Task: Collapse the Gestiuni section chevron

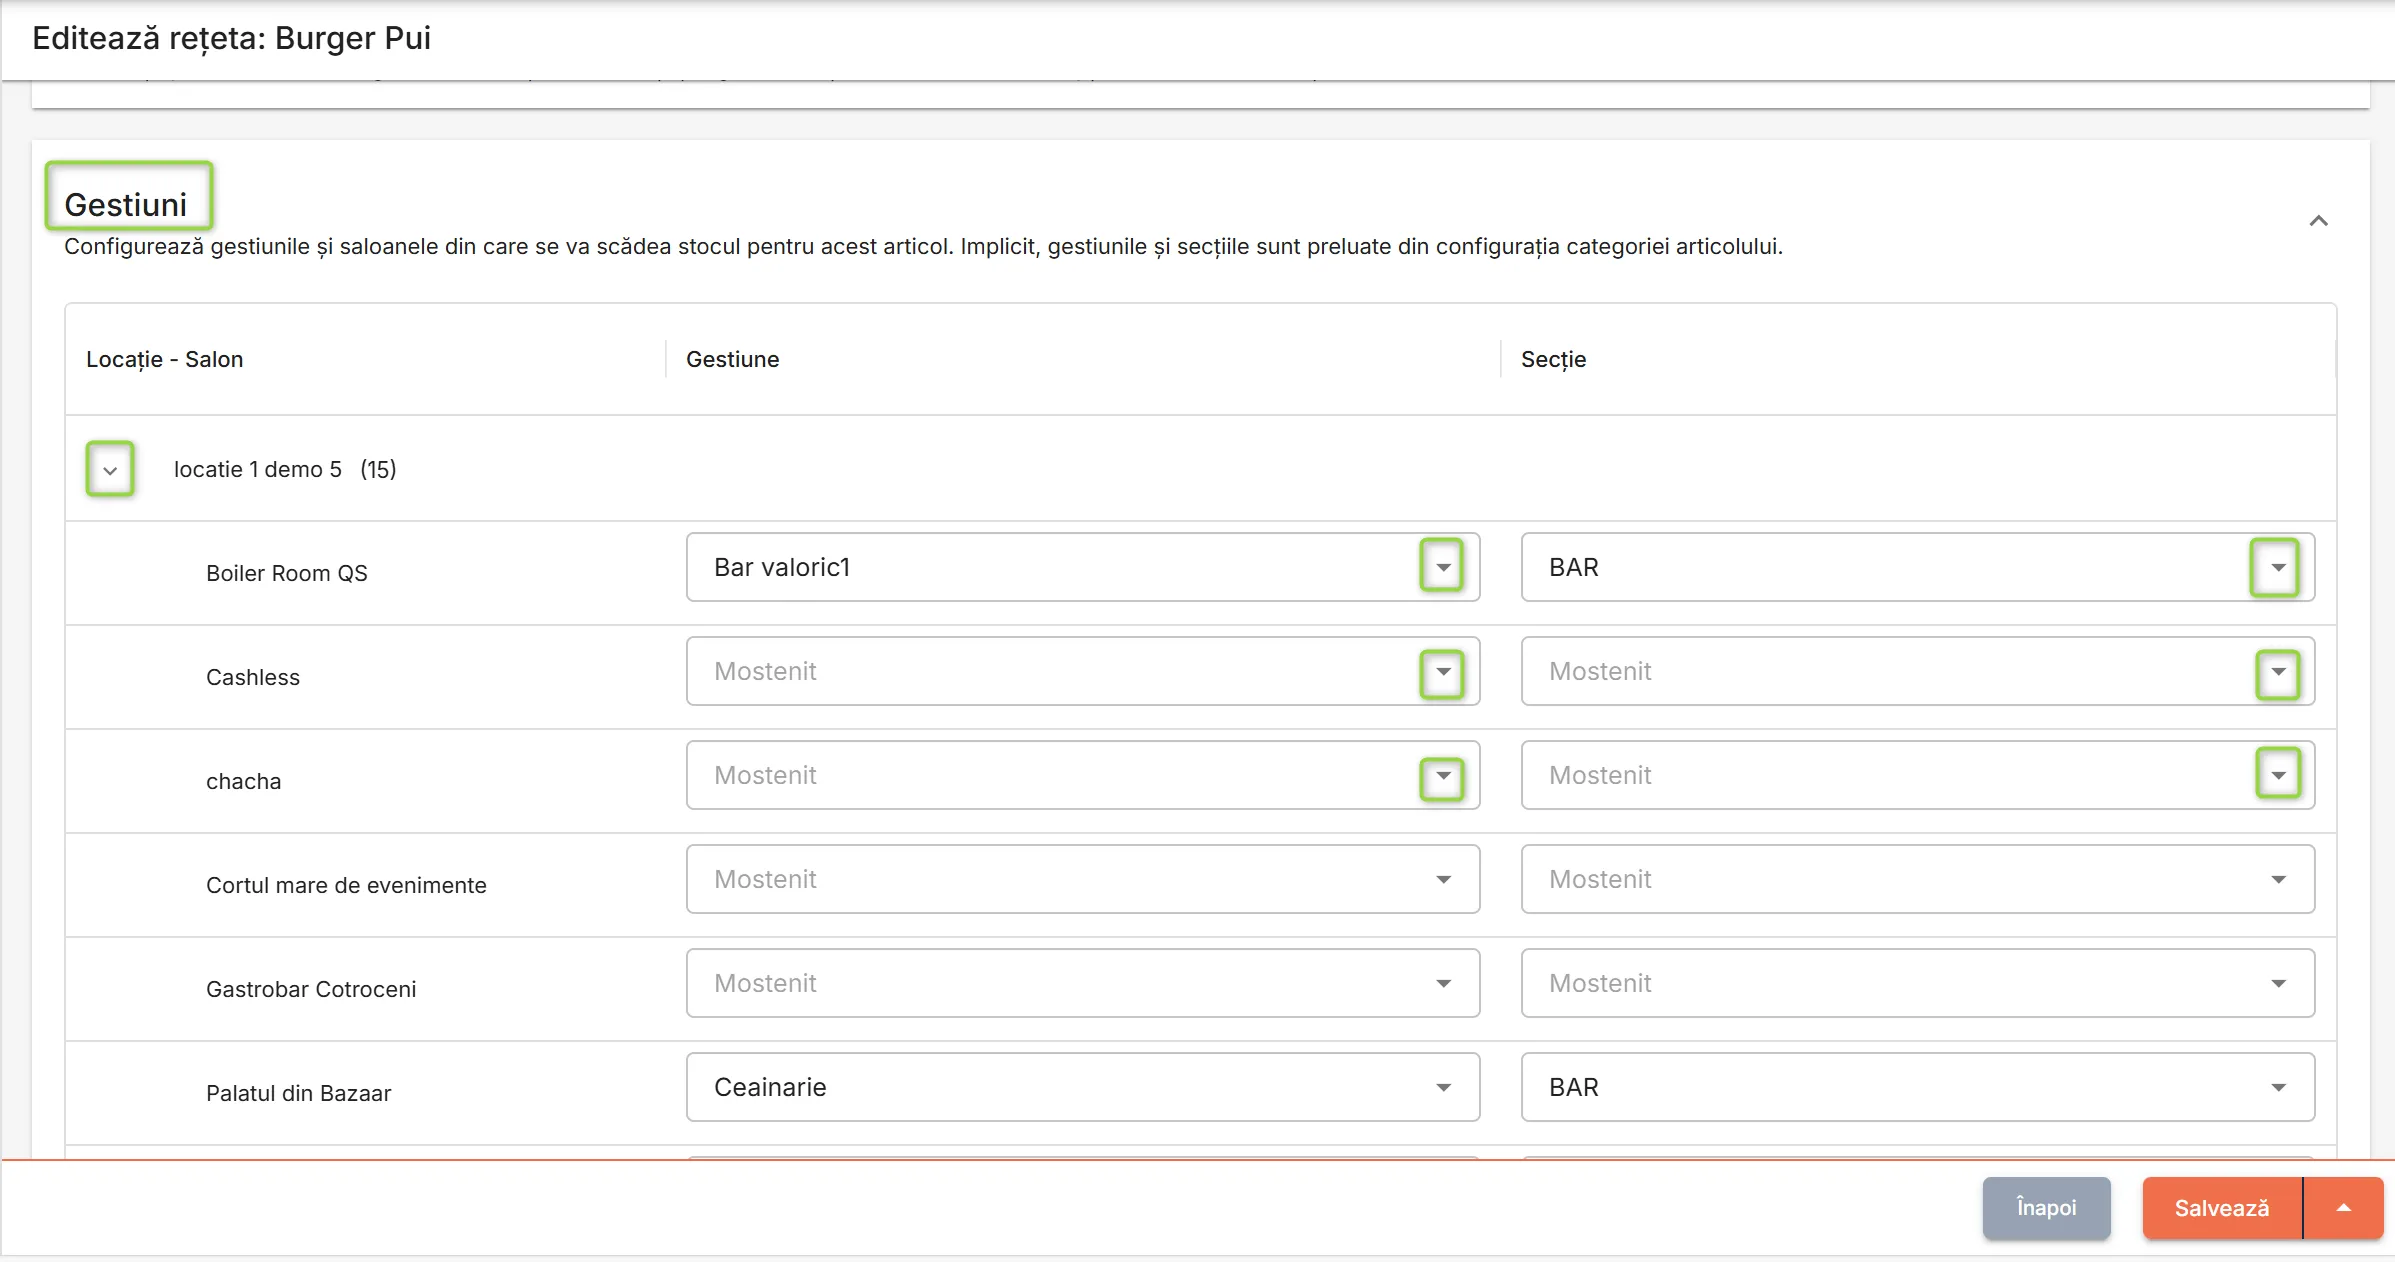Action: point(2318,221)
